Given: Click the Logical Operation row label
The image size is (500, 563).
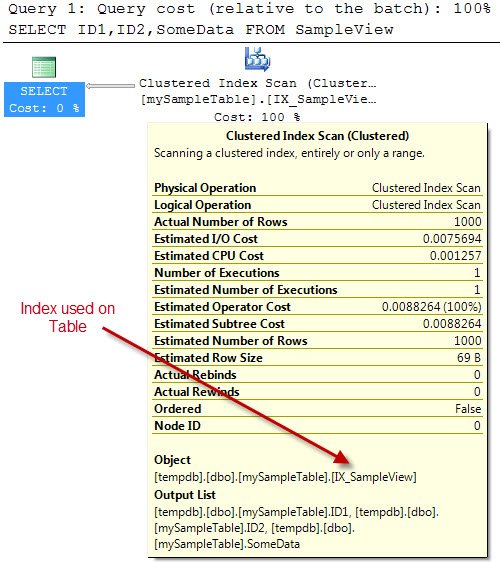Looking at the screenshot, I should [x=202, y=205].
